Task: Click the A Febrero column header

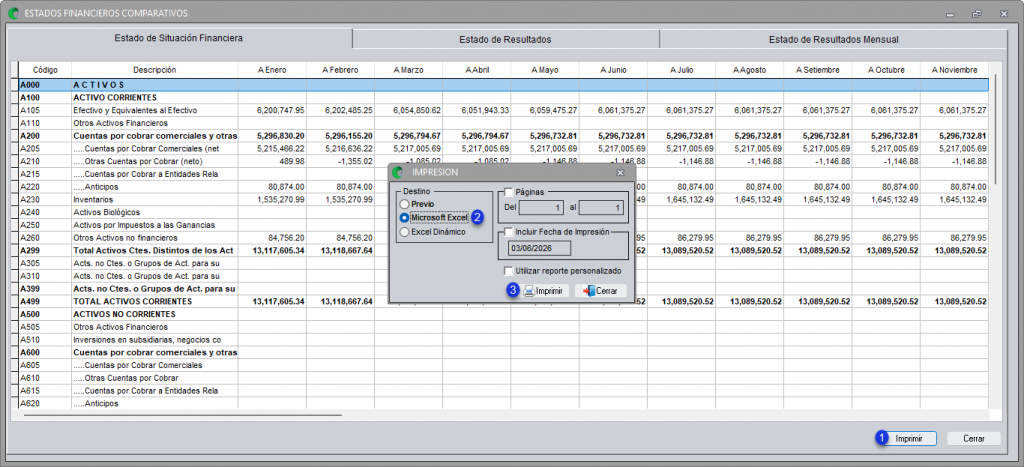Action: [340, 70]
